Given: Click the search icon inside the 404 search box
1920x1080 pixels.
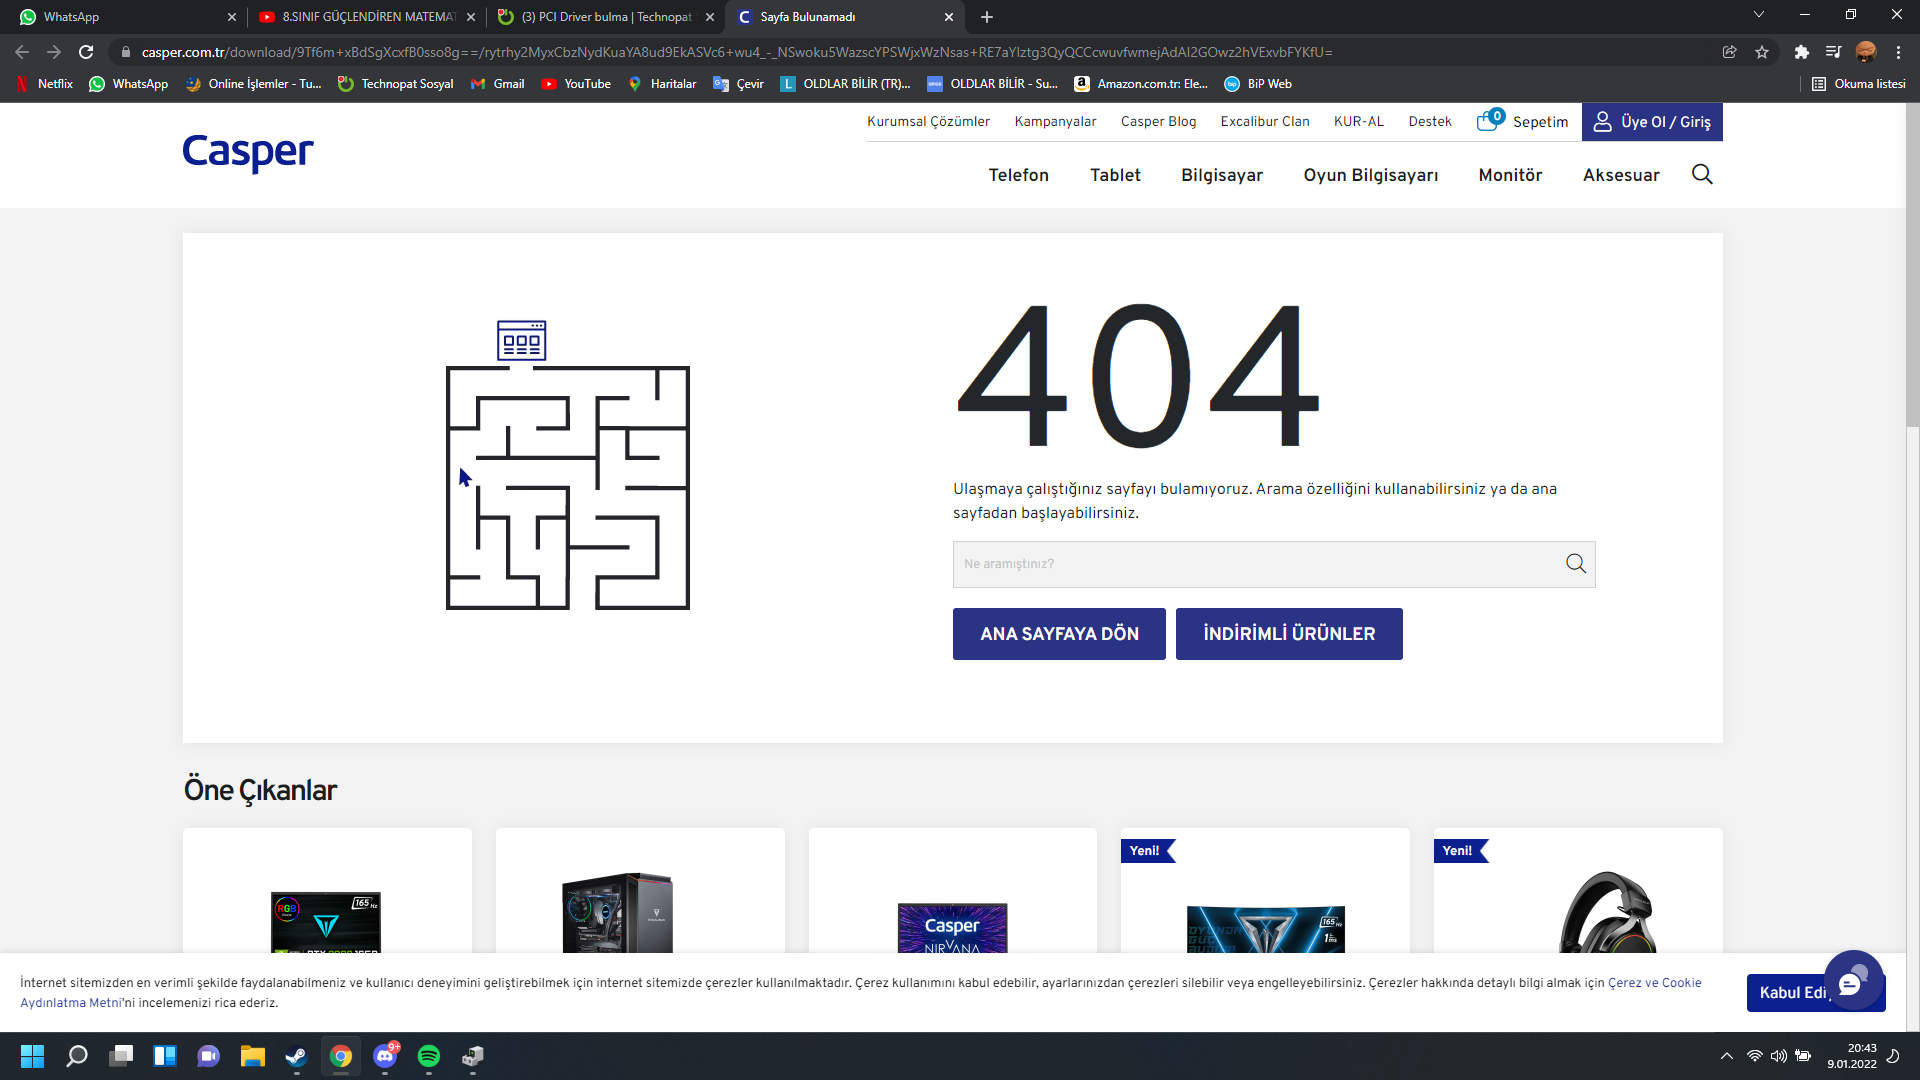Looking at the screenshot, I should click(1576, 564).
